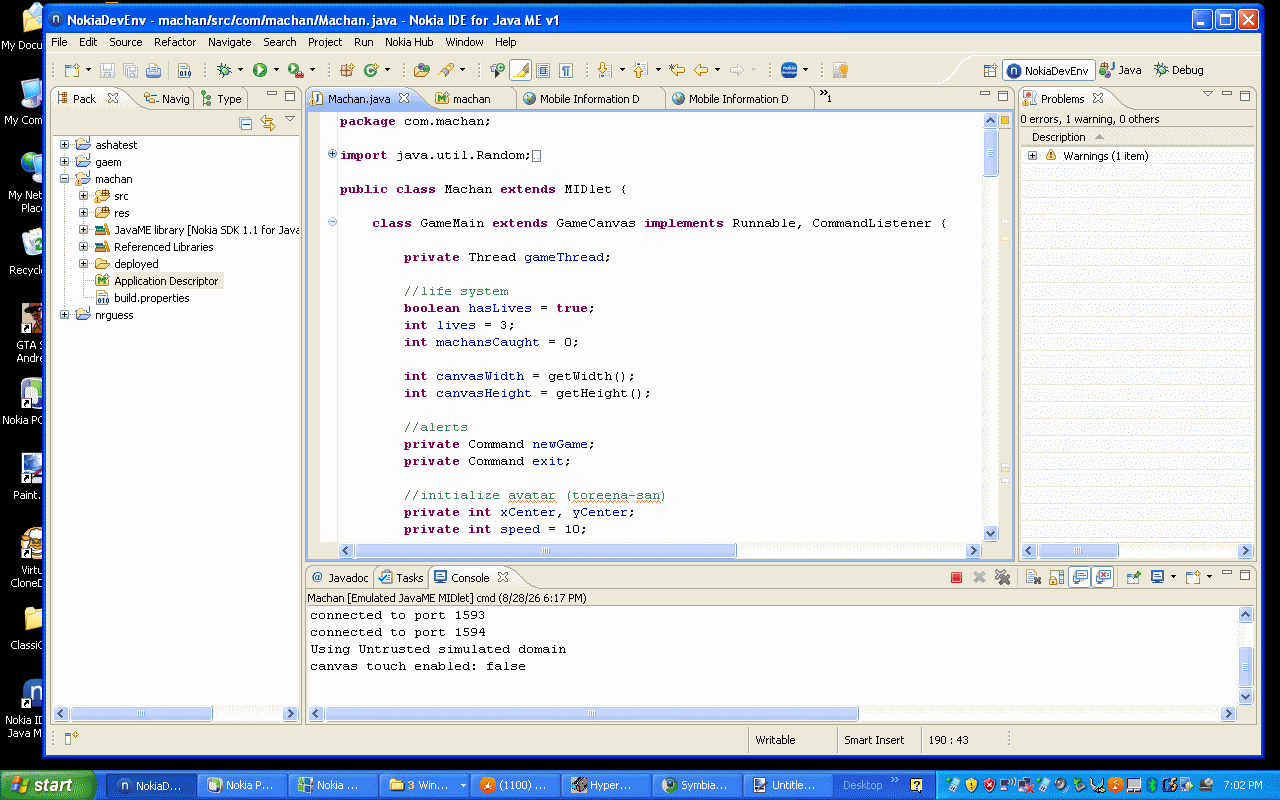Expand the gaem project
The width and height of the screenshot is (1280, 800).
[65, 162]
